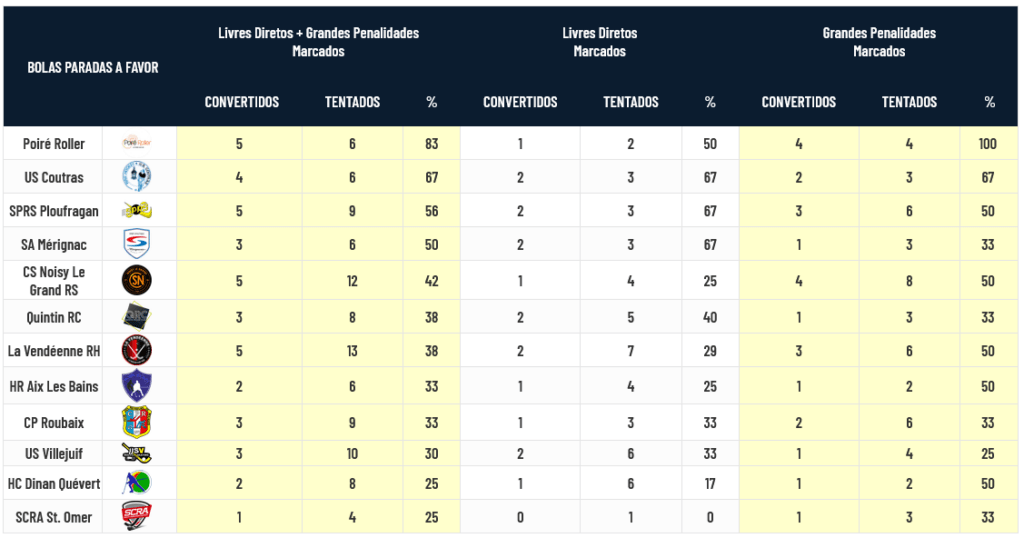Click the US Coutras club crest
Image resolution: width=1024 pixels, height=538 pixels.
(x=137, y=177)
